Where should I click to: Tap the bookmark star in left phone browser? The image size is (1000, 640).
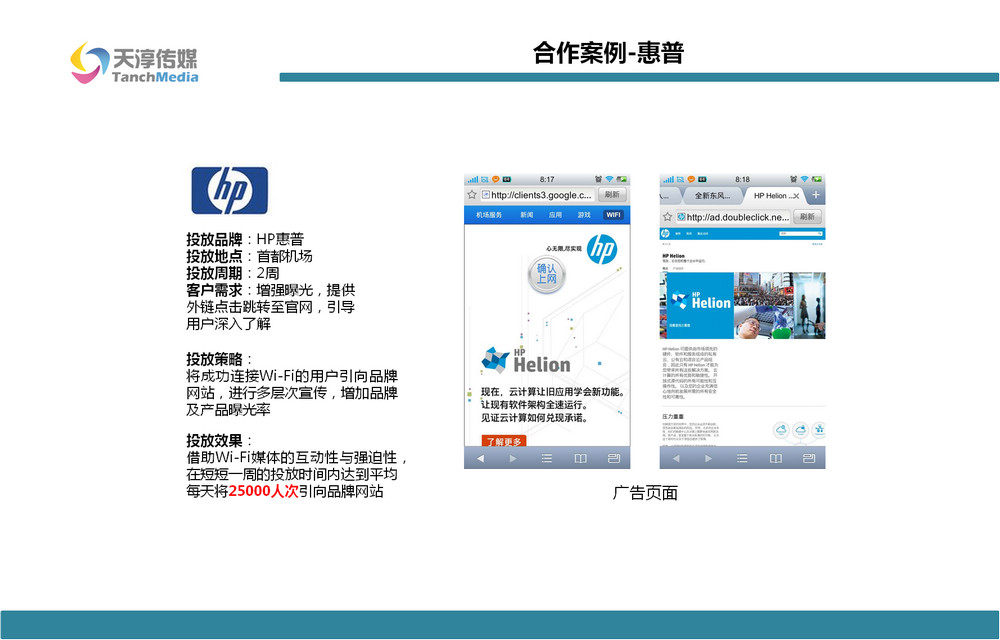[472, 194]
